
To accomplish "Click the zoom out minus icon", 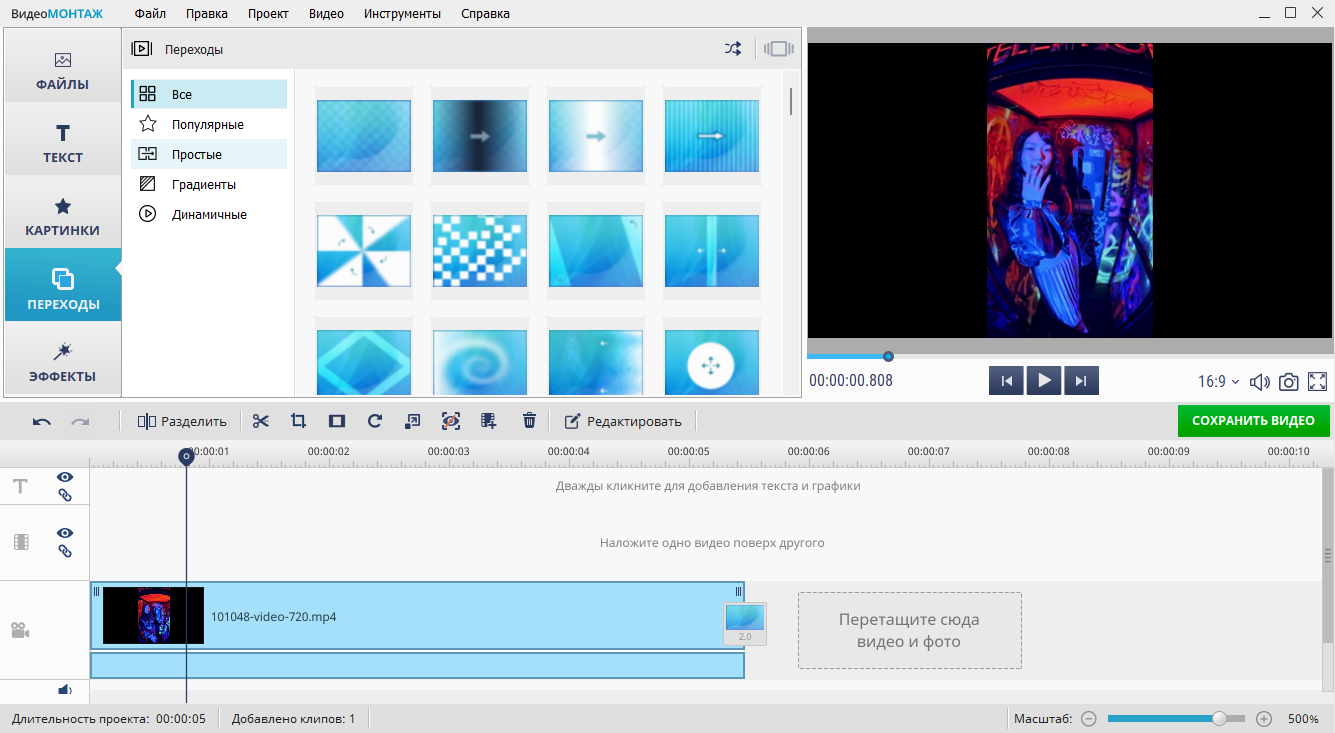I will [1089, 719].
